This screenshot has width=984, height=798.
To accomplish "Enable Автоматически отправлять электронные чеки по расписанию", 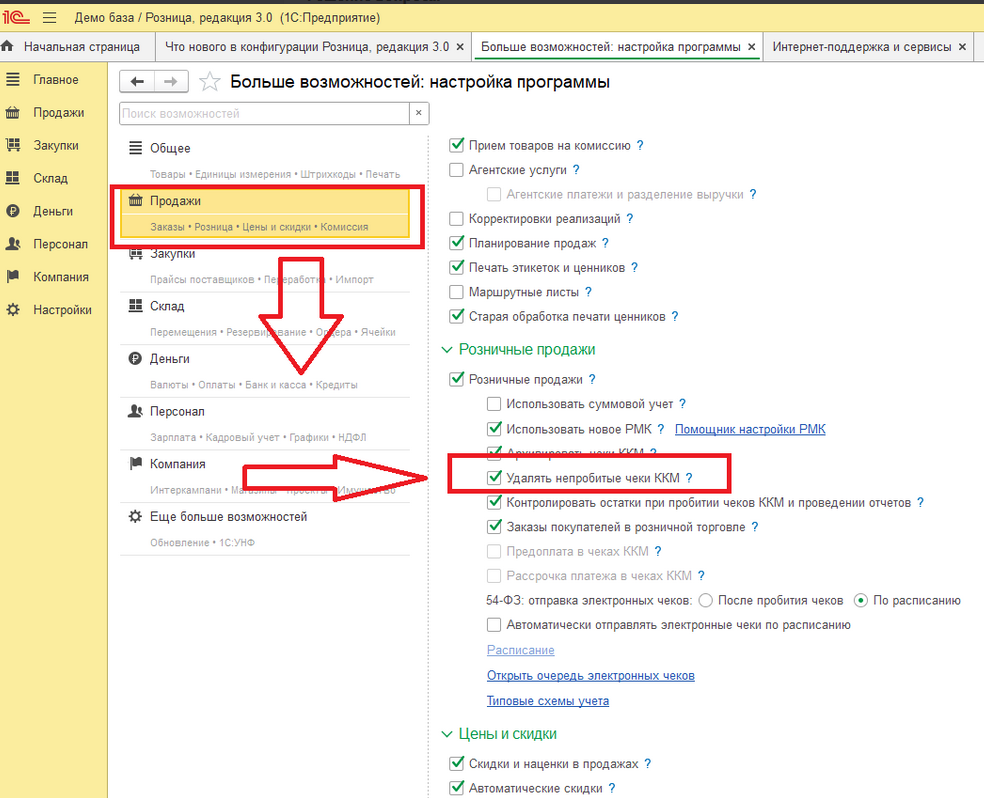I will click(x=494, y=625).
